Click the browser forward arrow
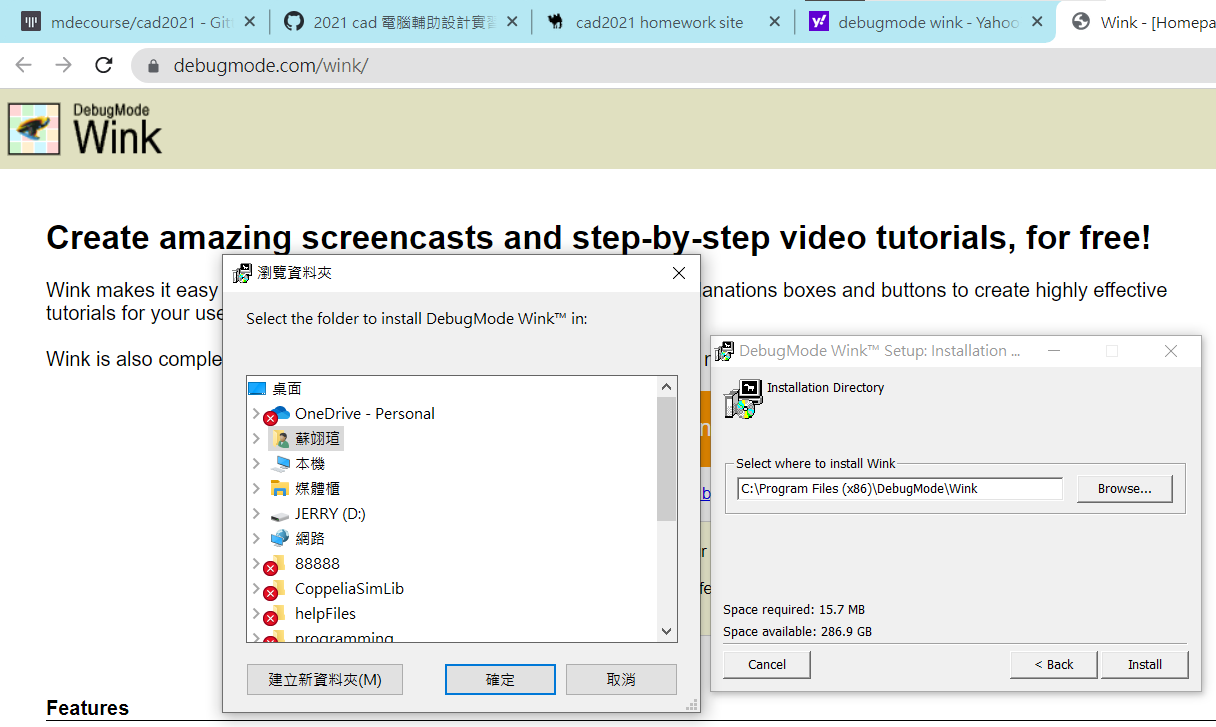 pyautogui.click(x=63, y=66)
